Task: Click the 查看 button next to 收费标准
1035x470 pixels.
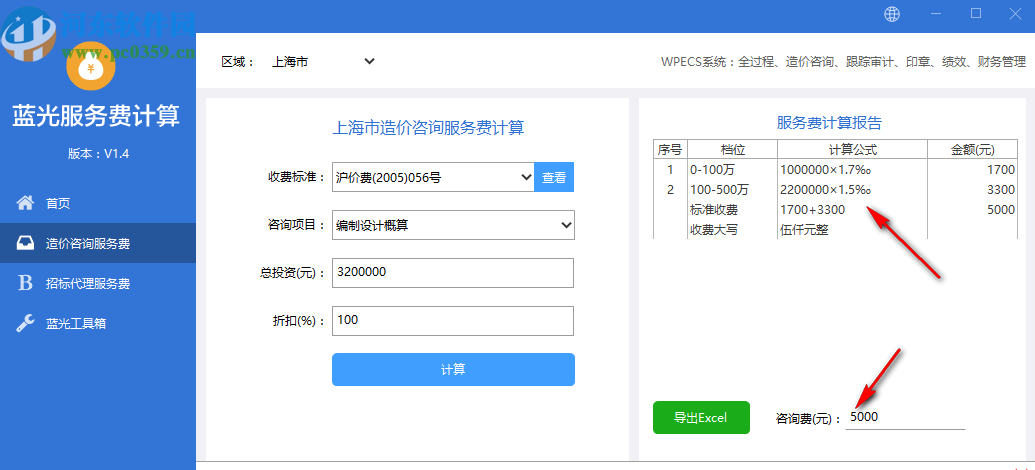Action: (x=554, y=177)
